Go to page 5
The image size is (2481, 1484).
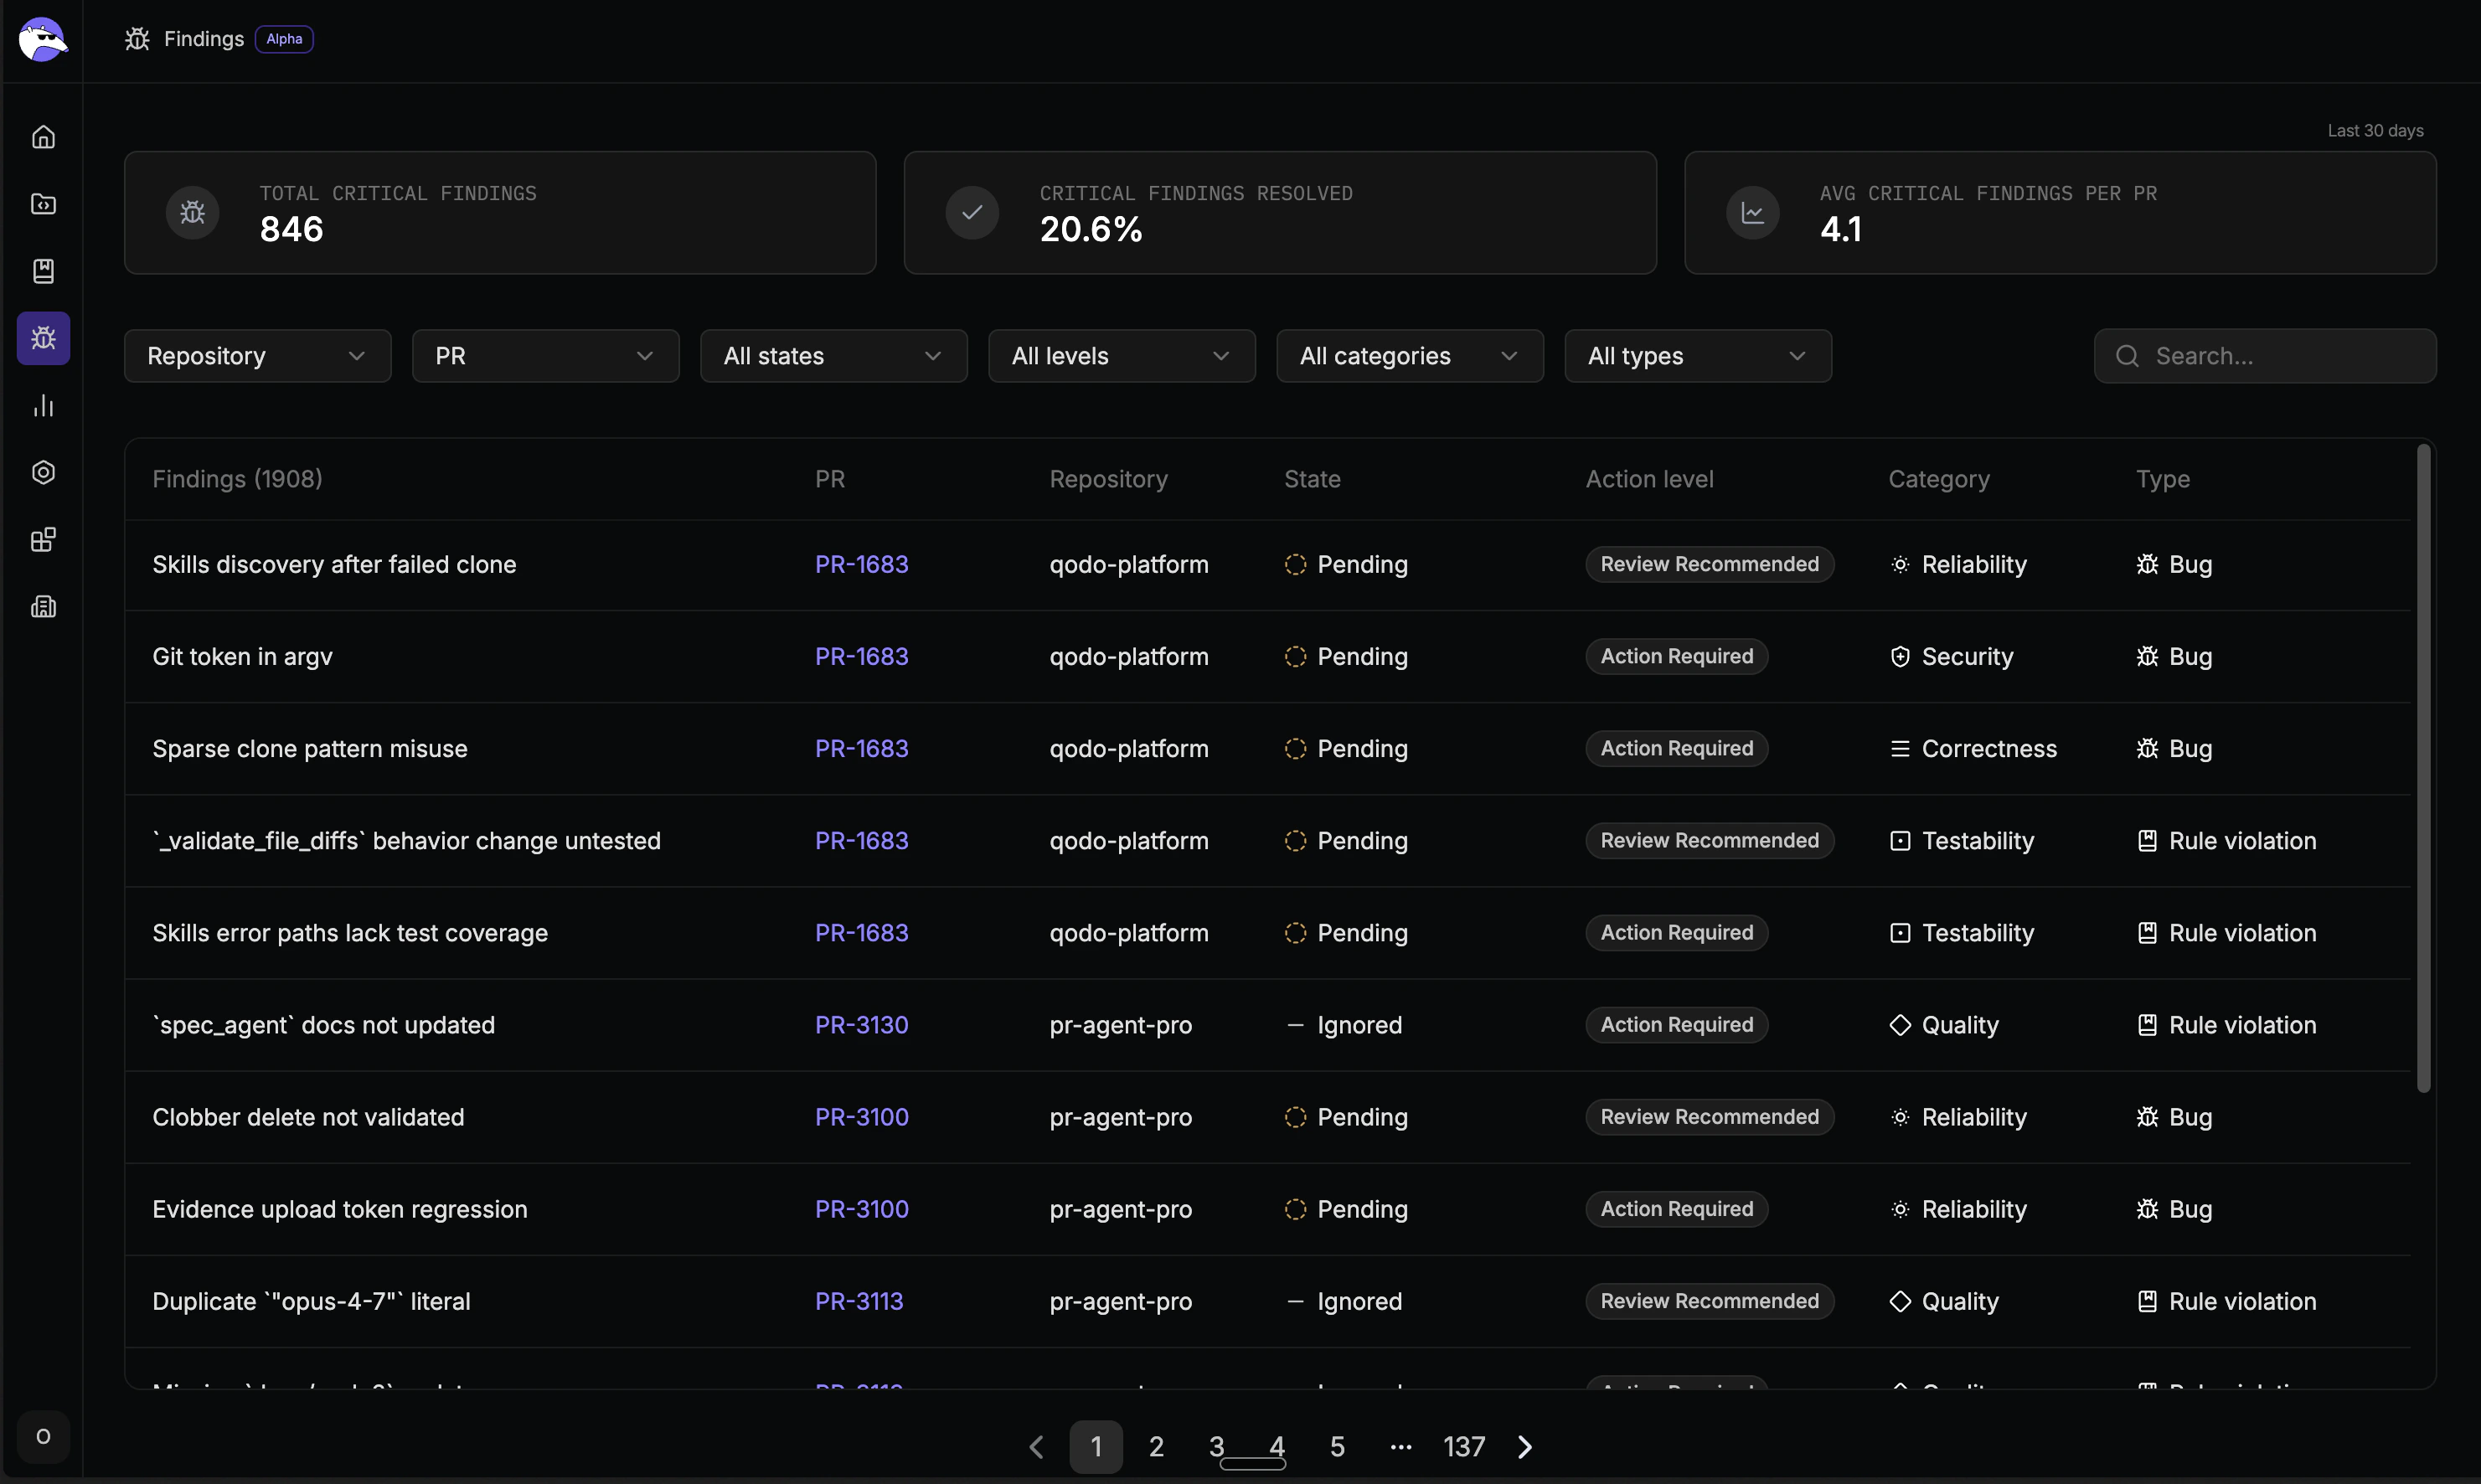pyautogui.click(x=1337, y=1447)
